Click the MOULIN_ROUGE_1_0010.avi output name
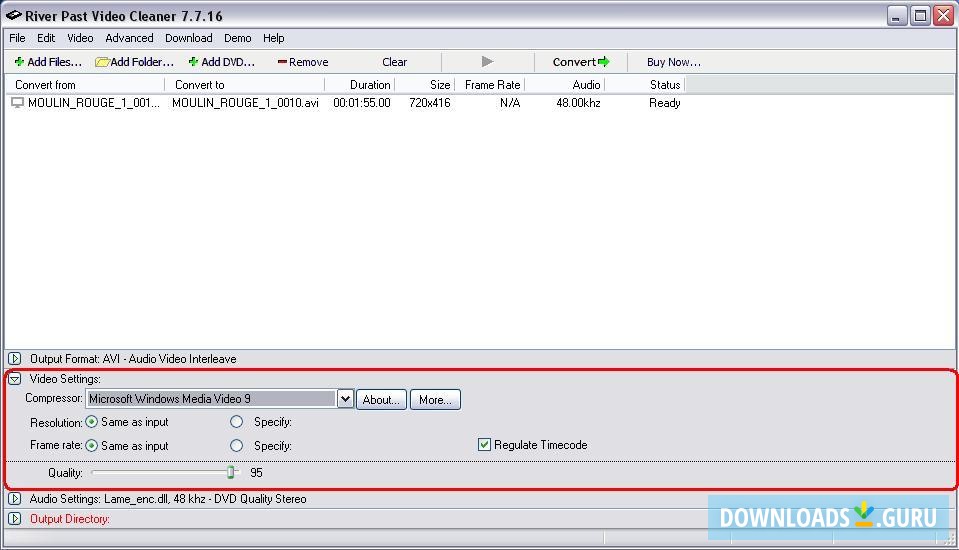The width and height of the screenshot is (959, 550). pyautogui.click(x=245, y=103)
